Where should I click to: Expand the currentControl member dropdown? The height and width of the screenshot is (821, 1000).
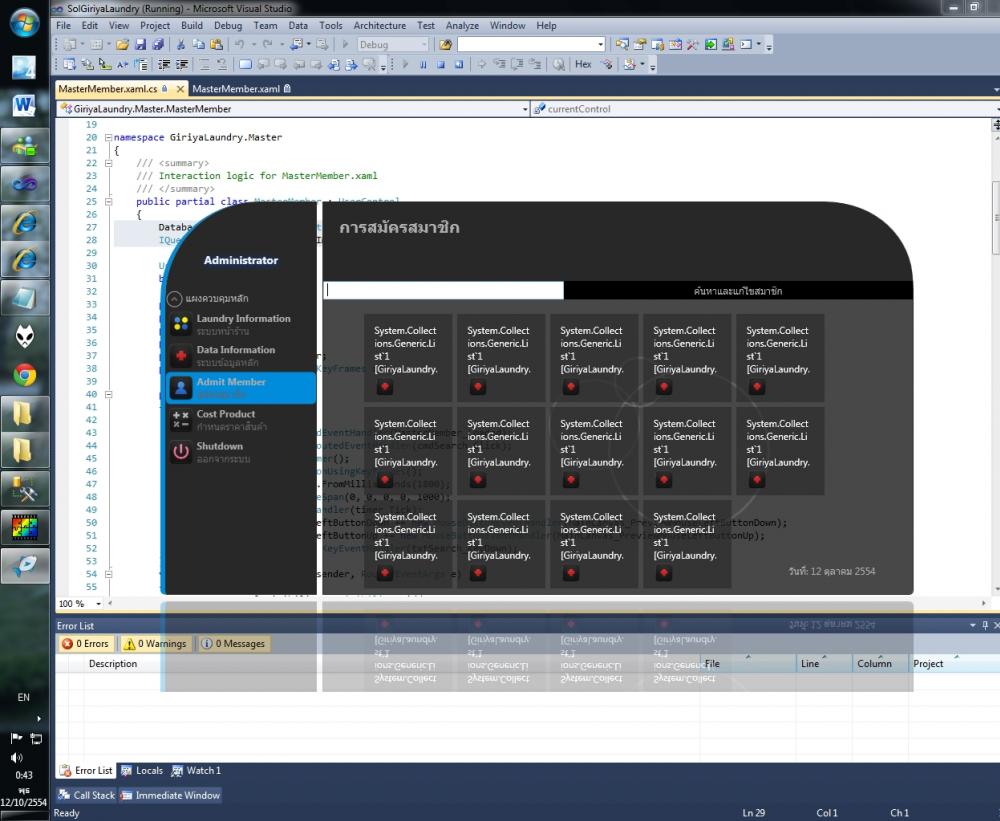pyautogui.click(x=994, y=109)
